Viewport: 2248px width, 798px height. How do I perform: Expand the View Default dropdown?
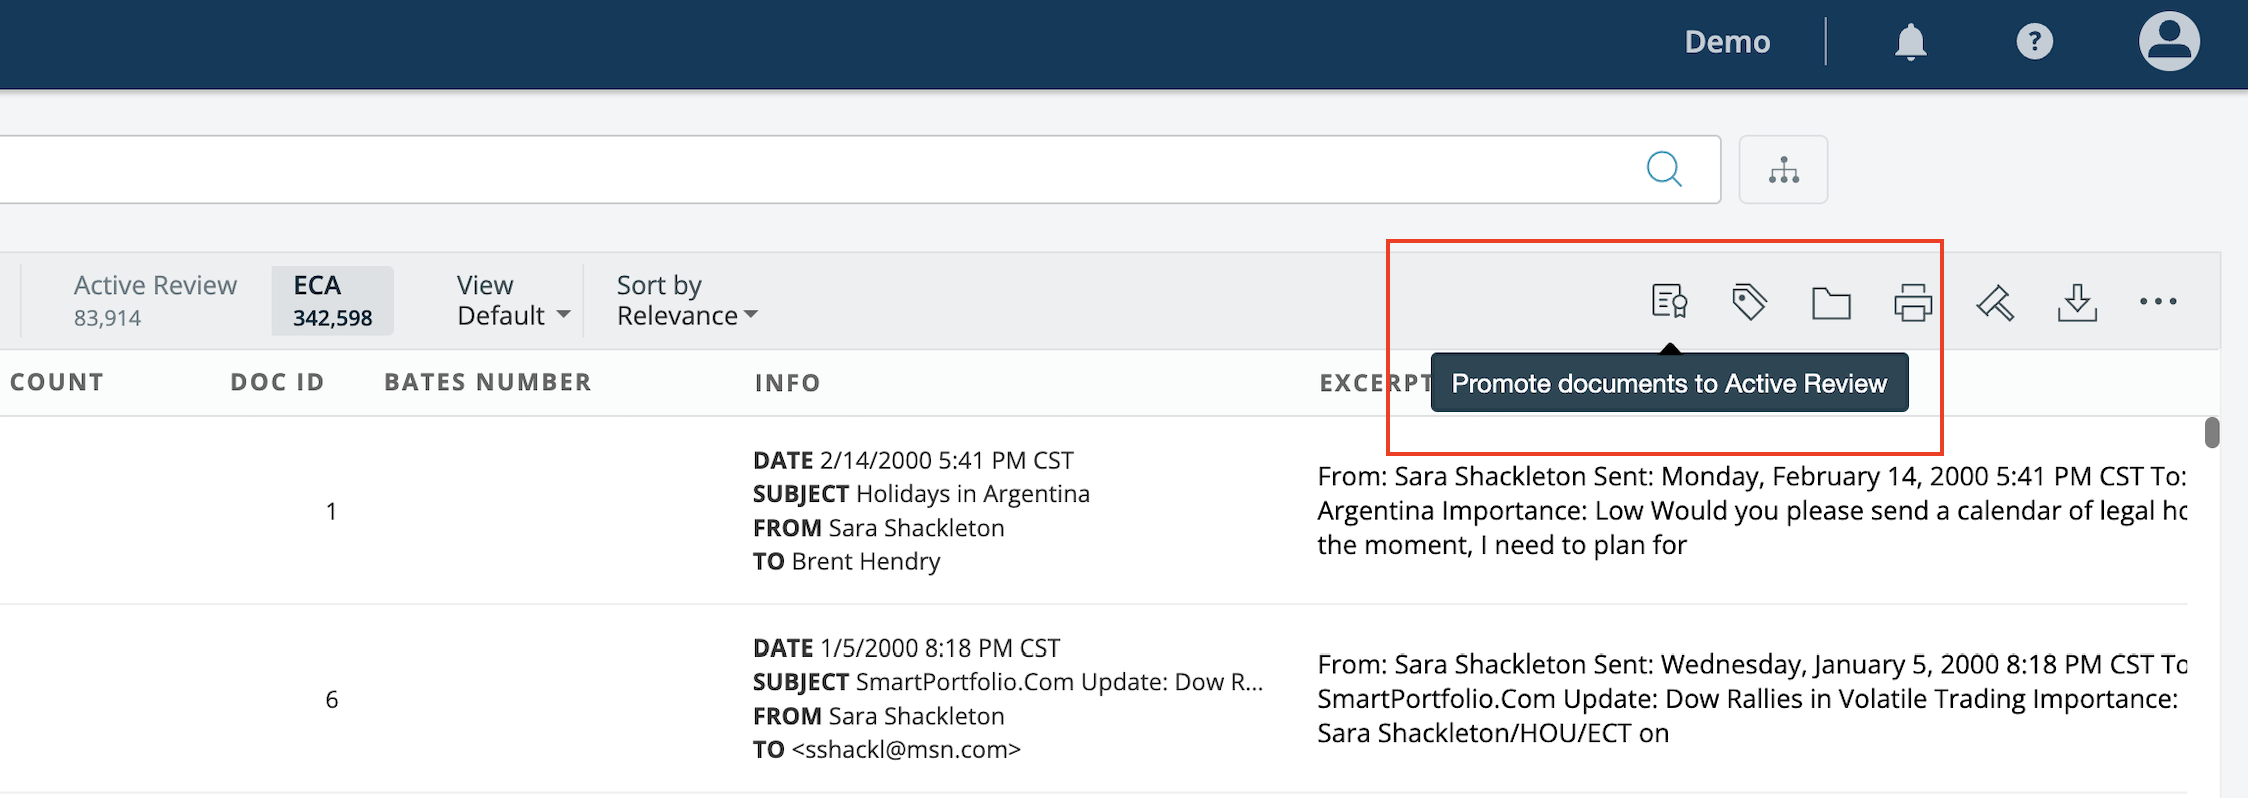(513, 301)
